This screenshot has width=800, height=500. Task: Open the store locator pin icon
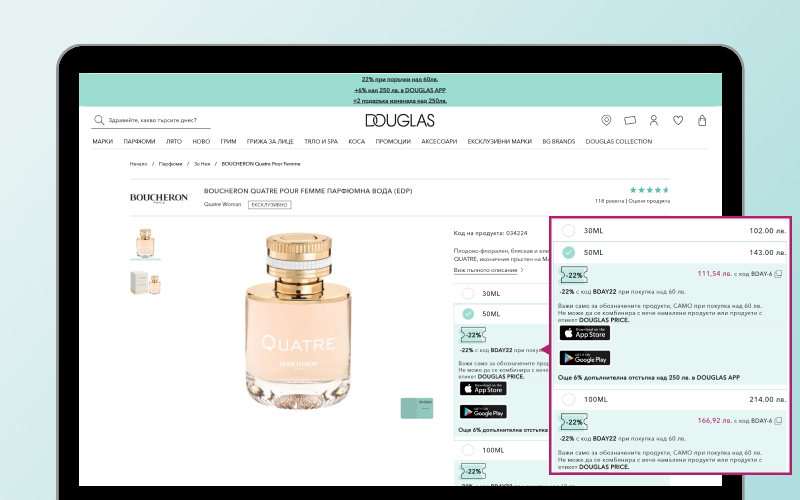click(606, 120)
